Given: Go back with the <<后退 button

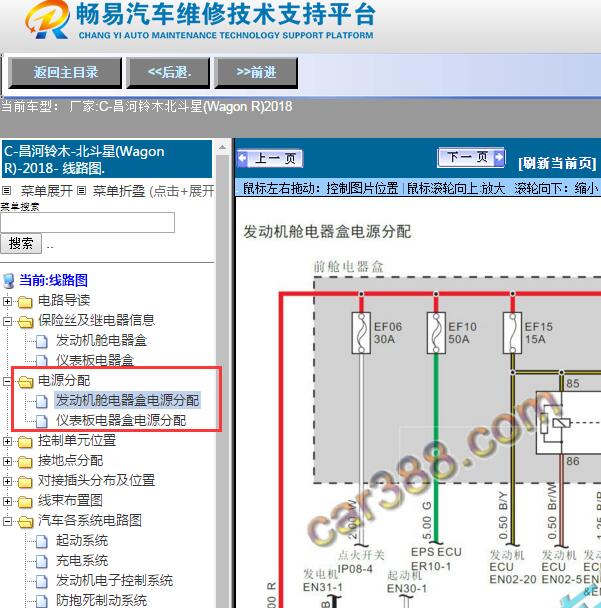Looking at the screenshot, I should pyautogui.click(x=168, y=73).
